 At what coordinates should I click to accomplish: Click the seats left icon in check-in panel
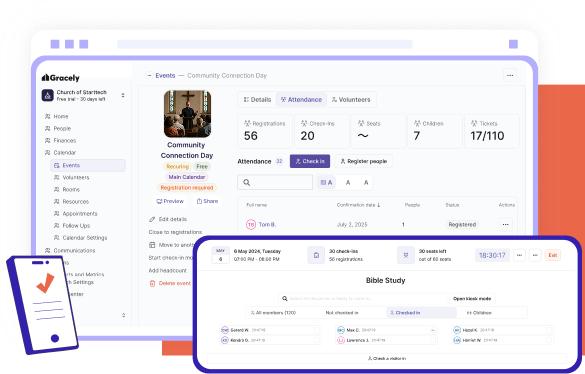(406, 255)
